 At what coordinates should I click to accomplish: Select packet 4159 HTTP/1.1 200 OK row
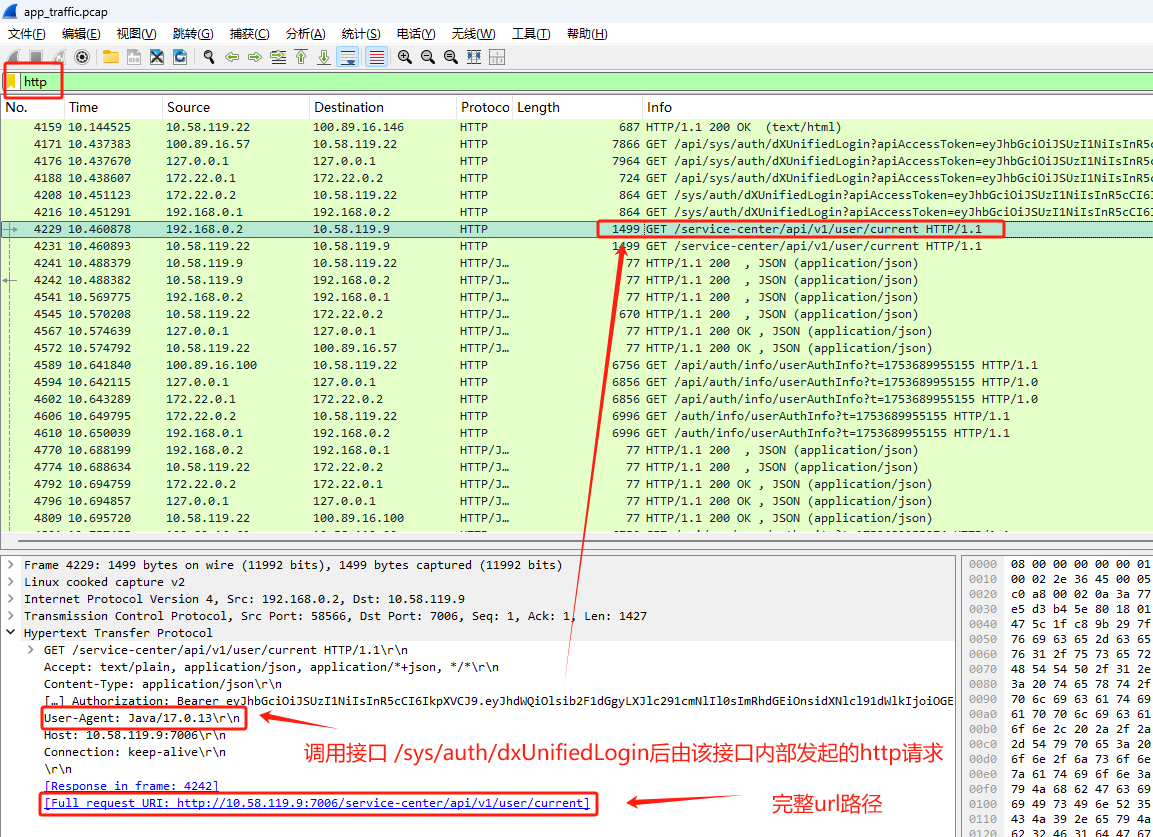tap(576, 127)
